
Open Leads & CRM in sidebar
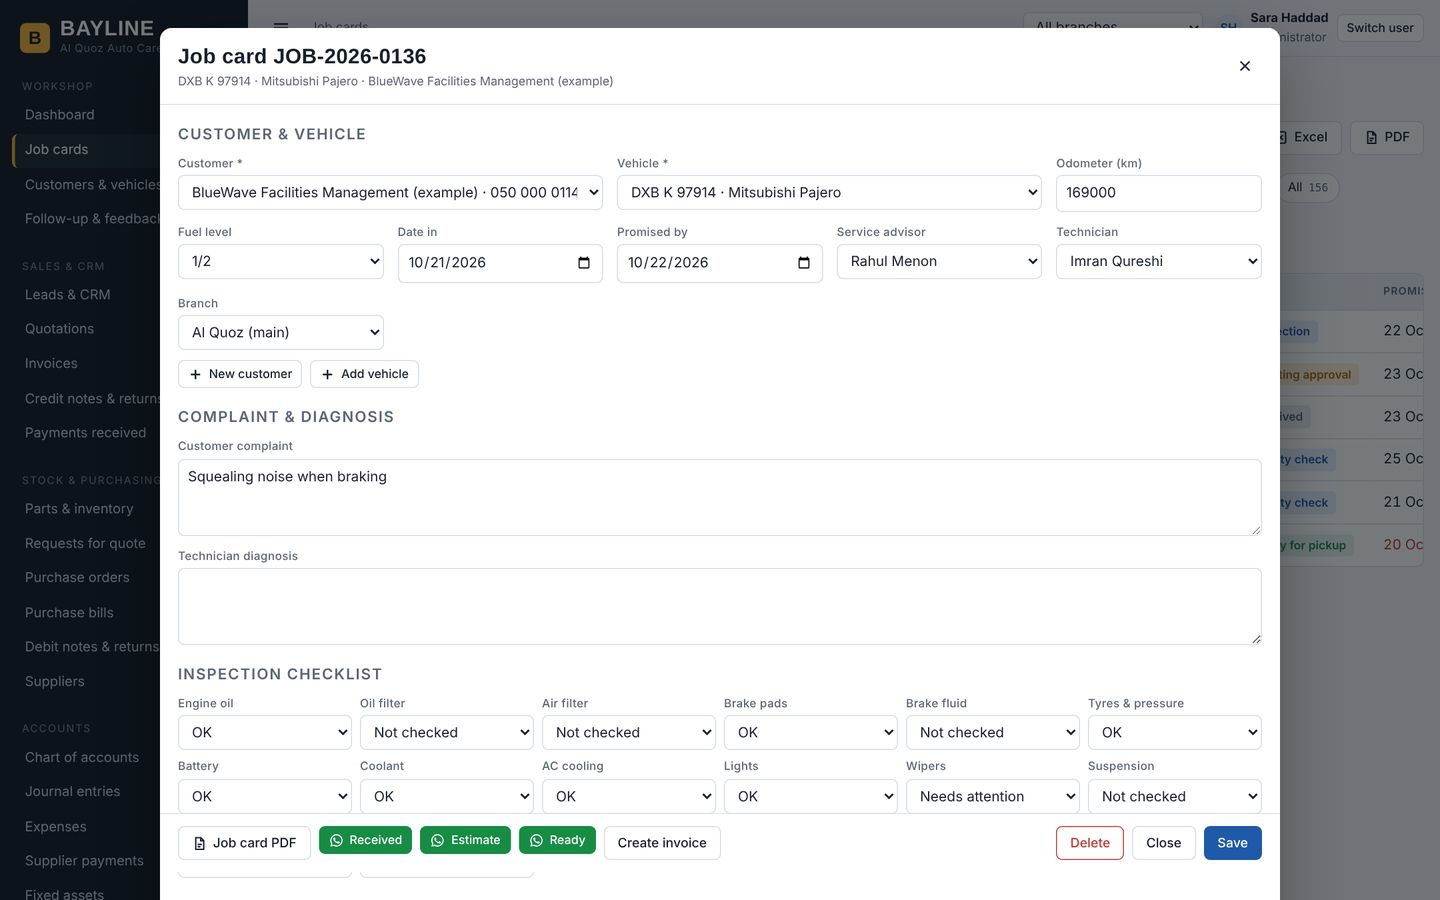coord(68,295)
